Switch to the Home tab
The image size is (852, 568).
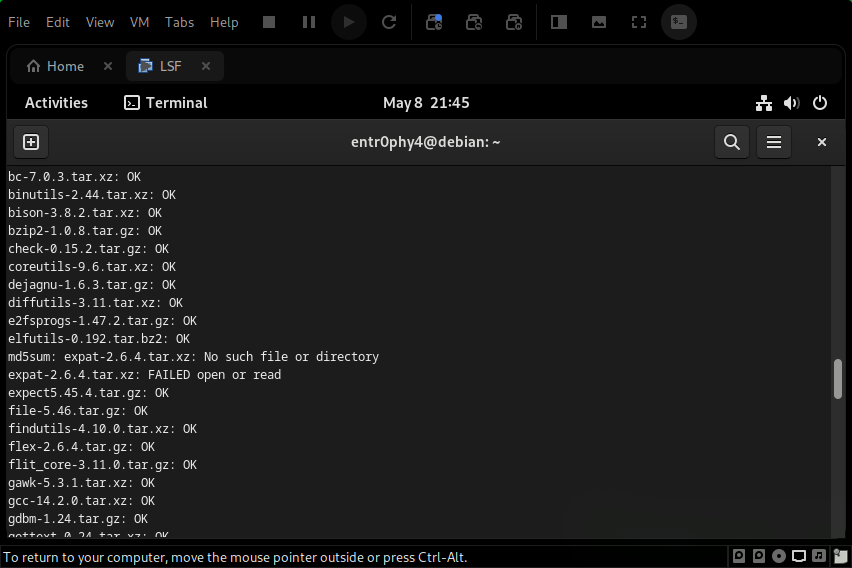(56, 66)
